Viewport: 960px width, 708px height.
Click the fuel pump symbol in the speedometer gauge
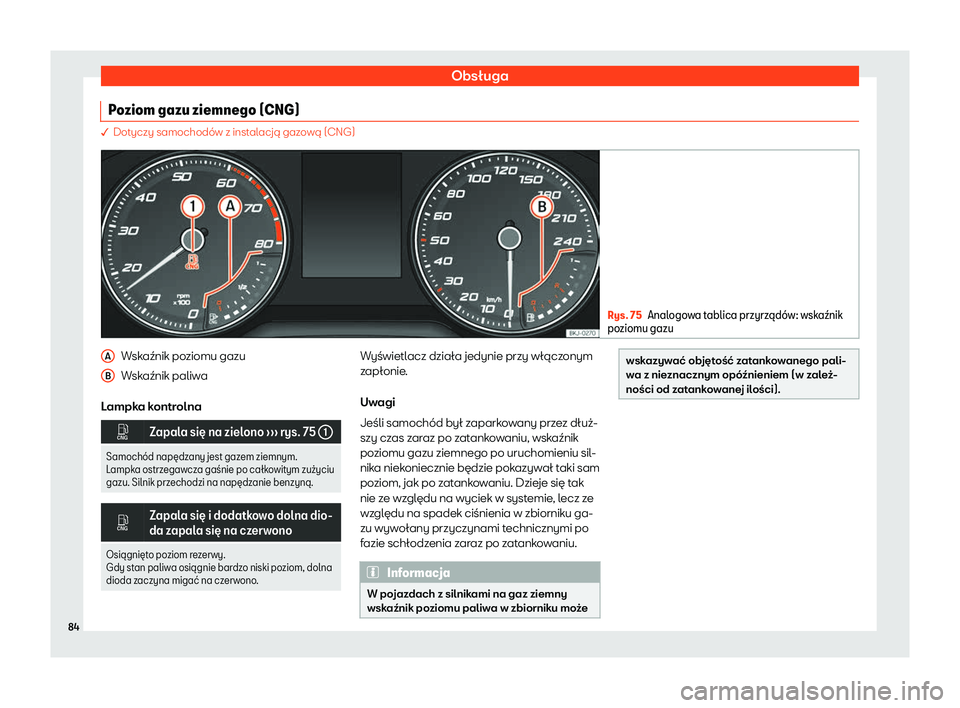pyautogui.click(x=530, y=318)
